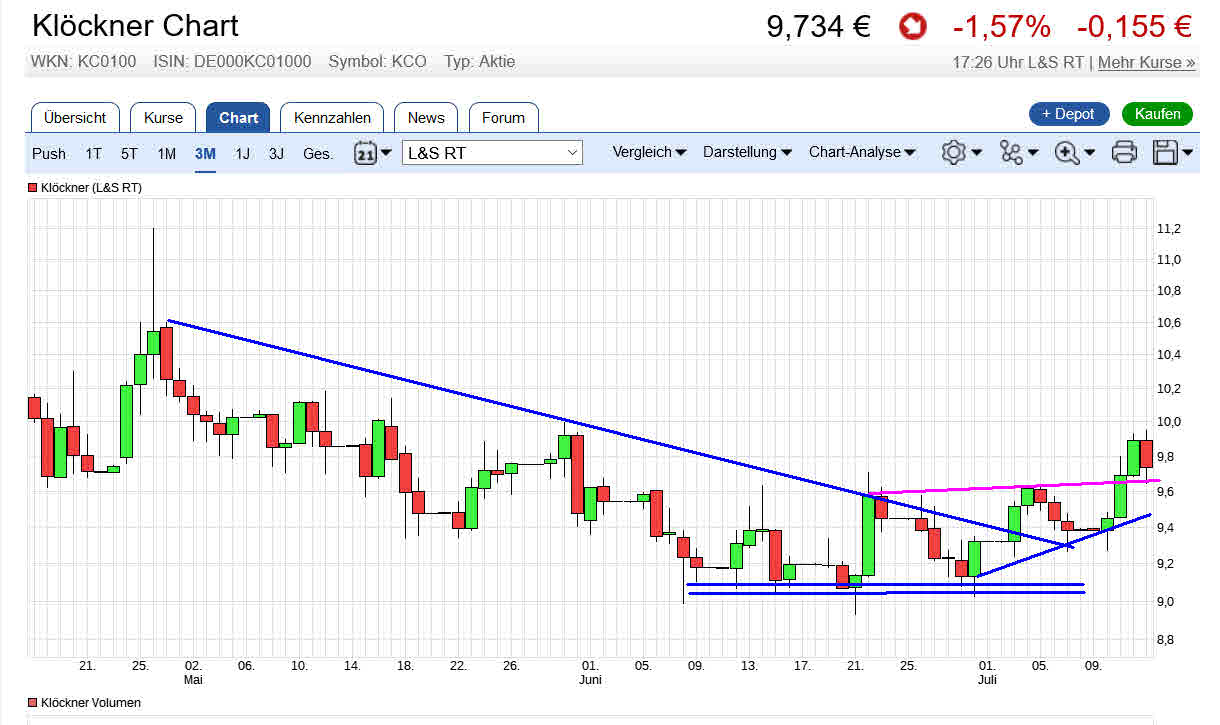The height and width of the screenshot is (725, 1220).
Task: Click the 9,734 € price value
Action: click(x=819, y=27)
